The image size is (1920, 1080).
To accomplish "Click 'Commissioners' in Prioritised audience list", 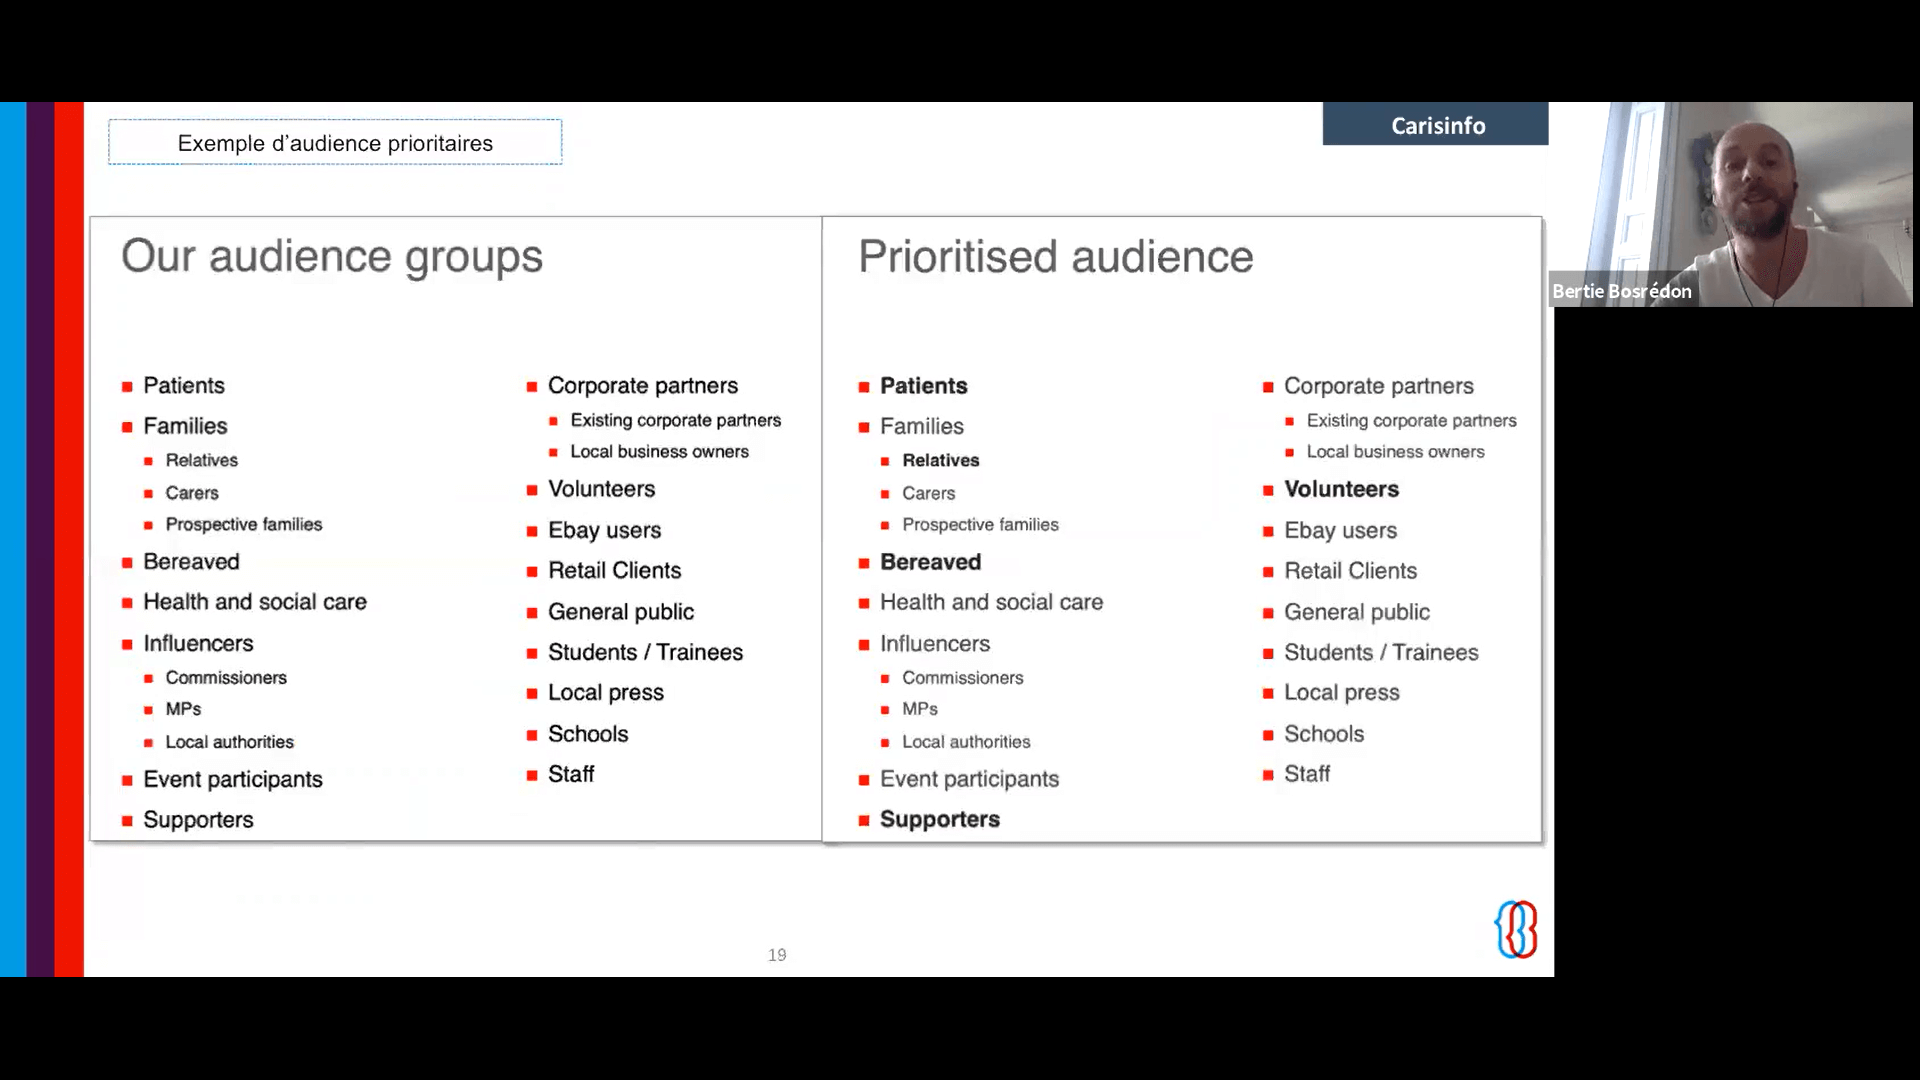I will tap(963, 678).
